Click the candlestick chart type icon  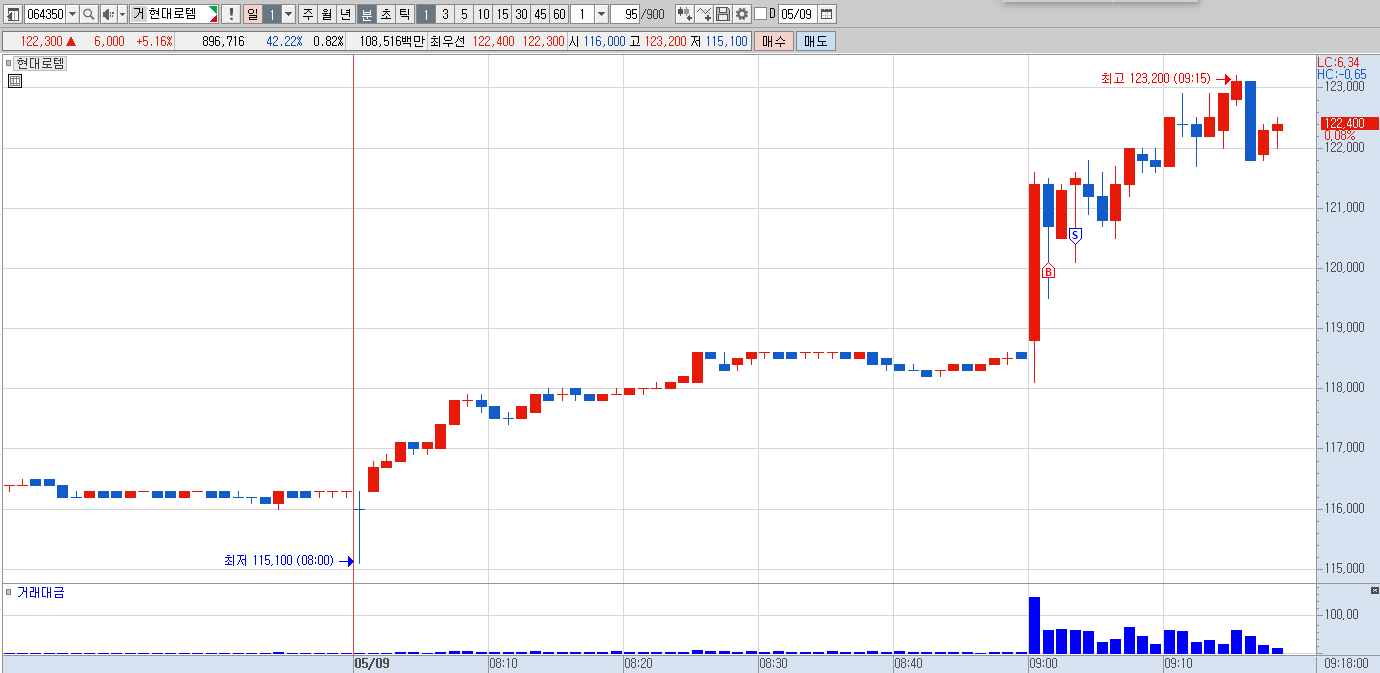tap(684, 14)
